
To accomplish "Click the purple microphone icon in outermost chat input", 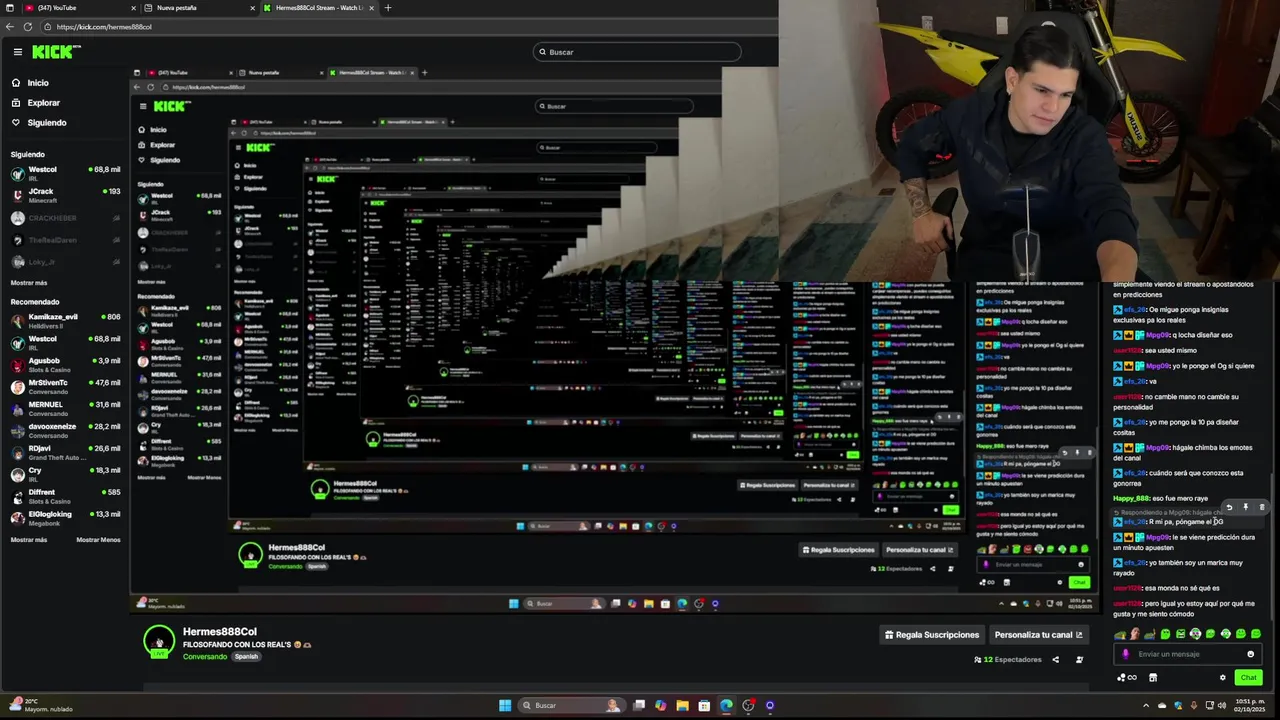I will pos(1126,654).
